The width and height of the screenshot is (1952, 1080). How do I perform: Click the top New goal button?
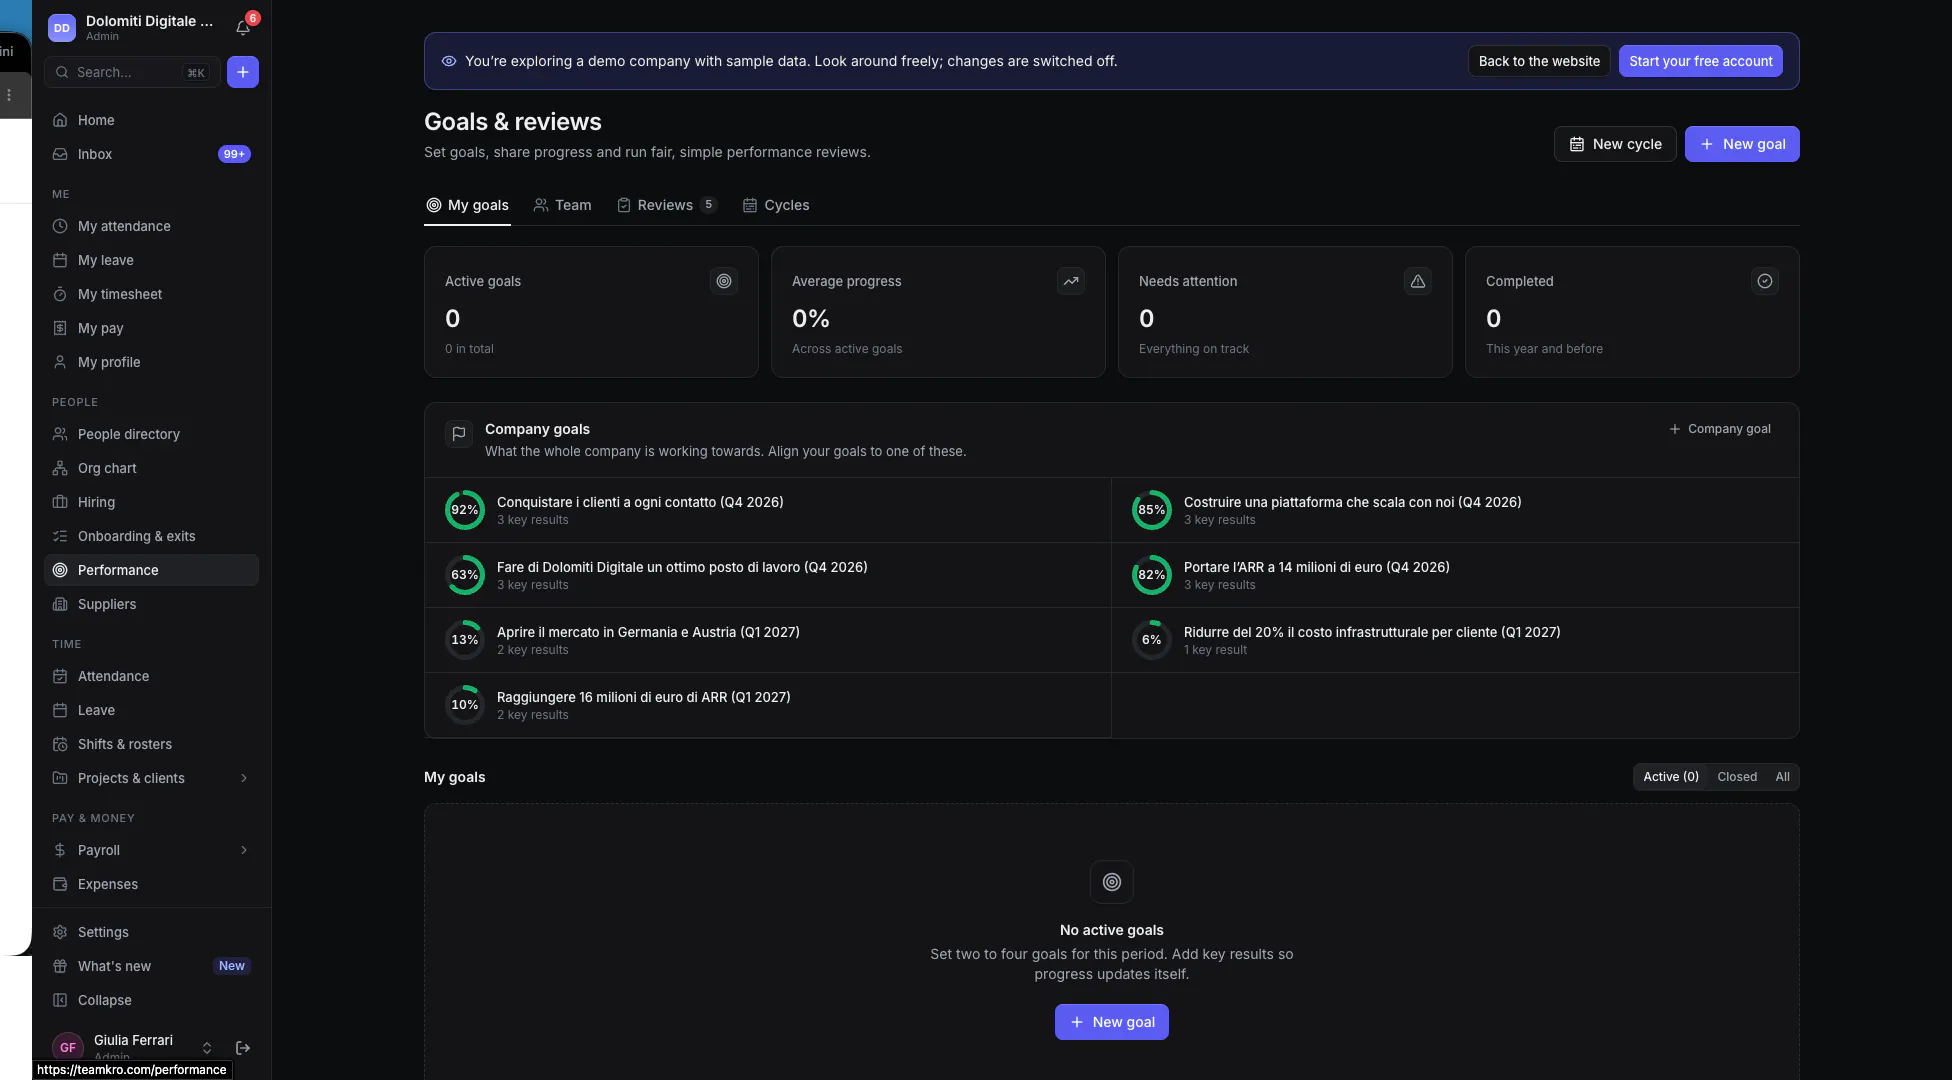click(1742, 144)
